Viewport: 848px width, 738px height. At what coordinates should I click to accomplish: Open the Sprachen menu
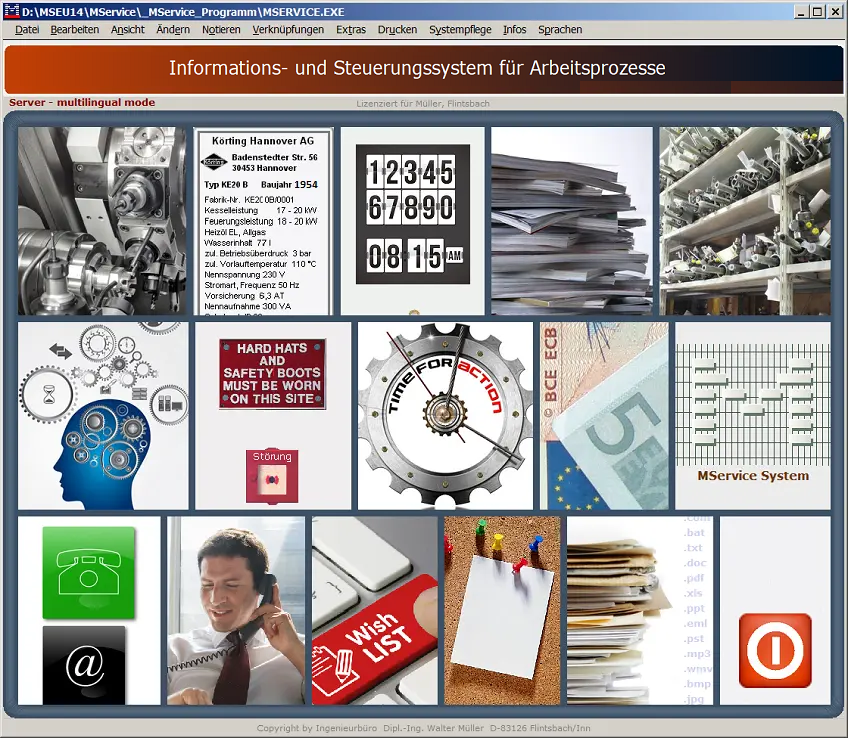[560, 30]
